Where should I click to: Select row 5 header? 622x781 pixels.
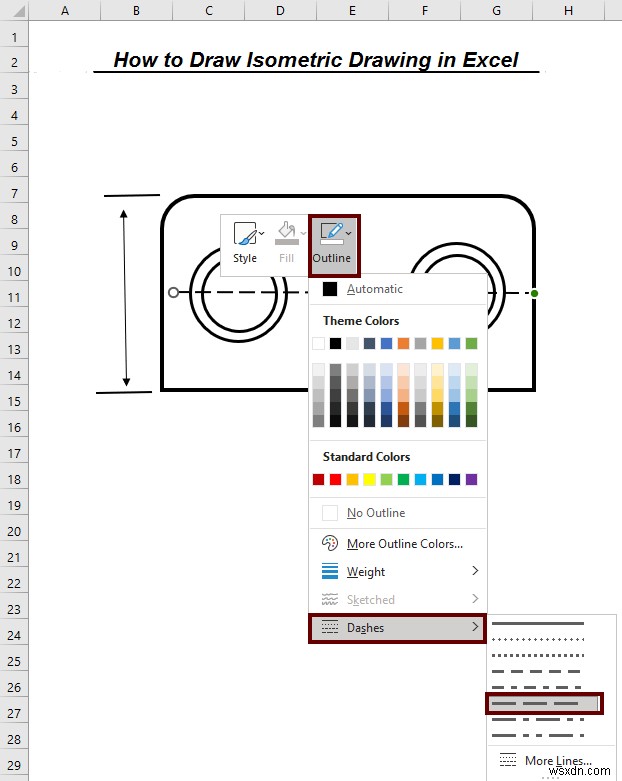(x=14, y=141)
